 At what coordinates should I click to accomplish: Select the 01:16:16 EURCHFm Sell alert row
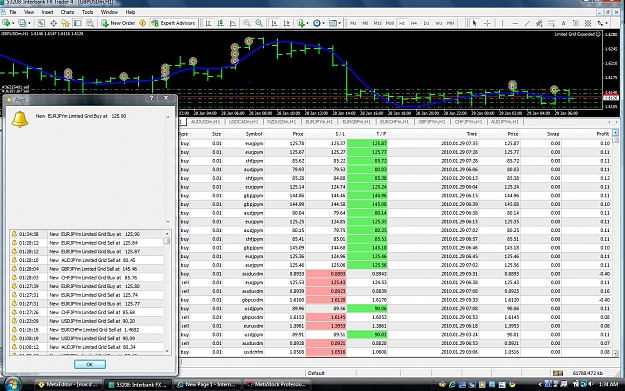pos(86,330)
